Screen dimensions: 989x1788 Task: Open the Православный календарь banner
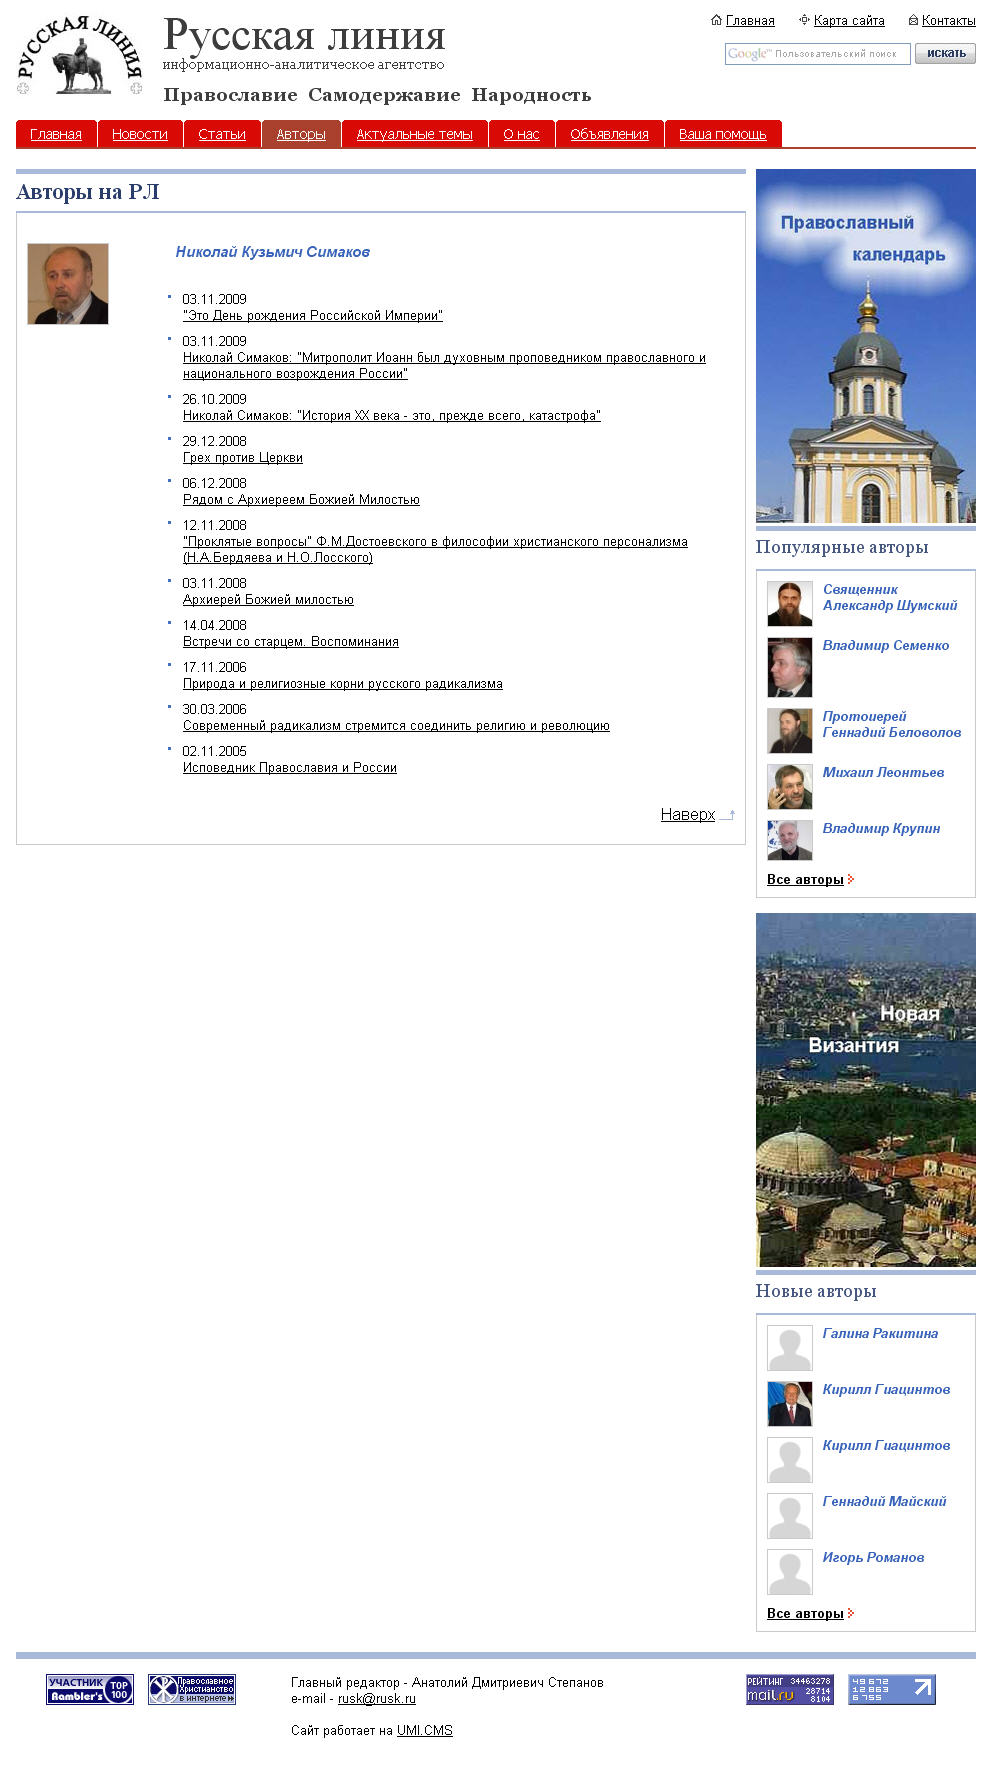click(x=866, y=346)
